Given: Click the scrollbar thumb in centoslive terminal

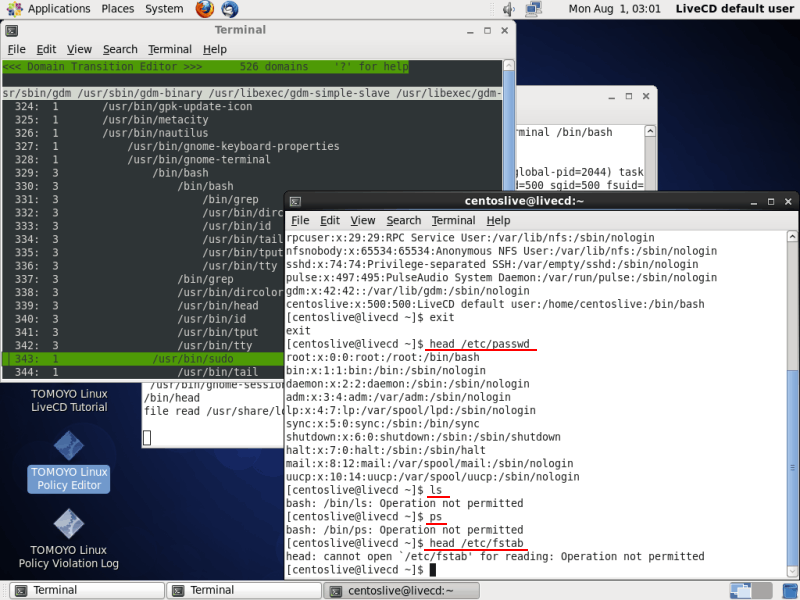Looking at the screenshot, I should tap(792, 467).
